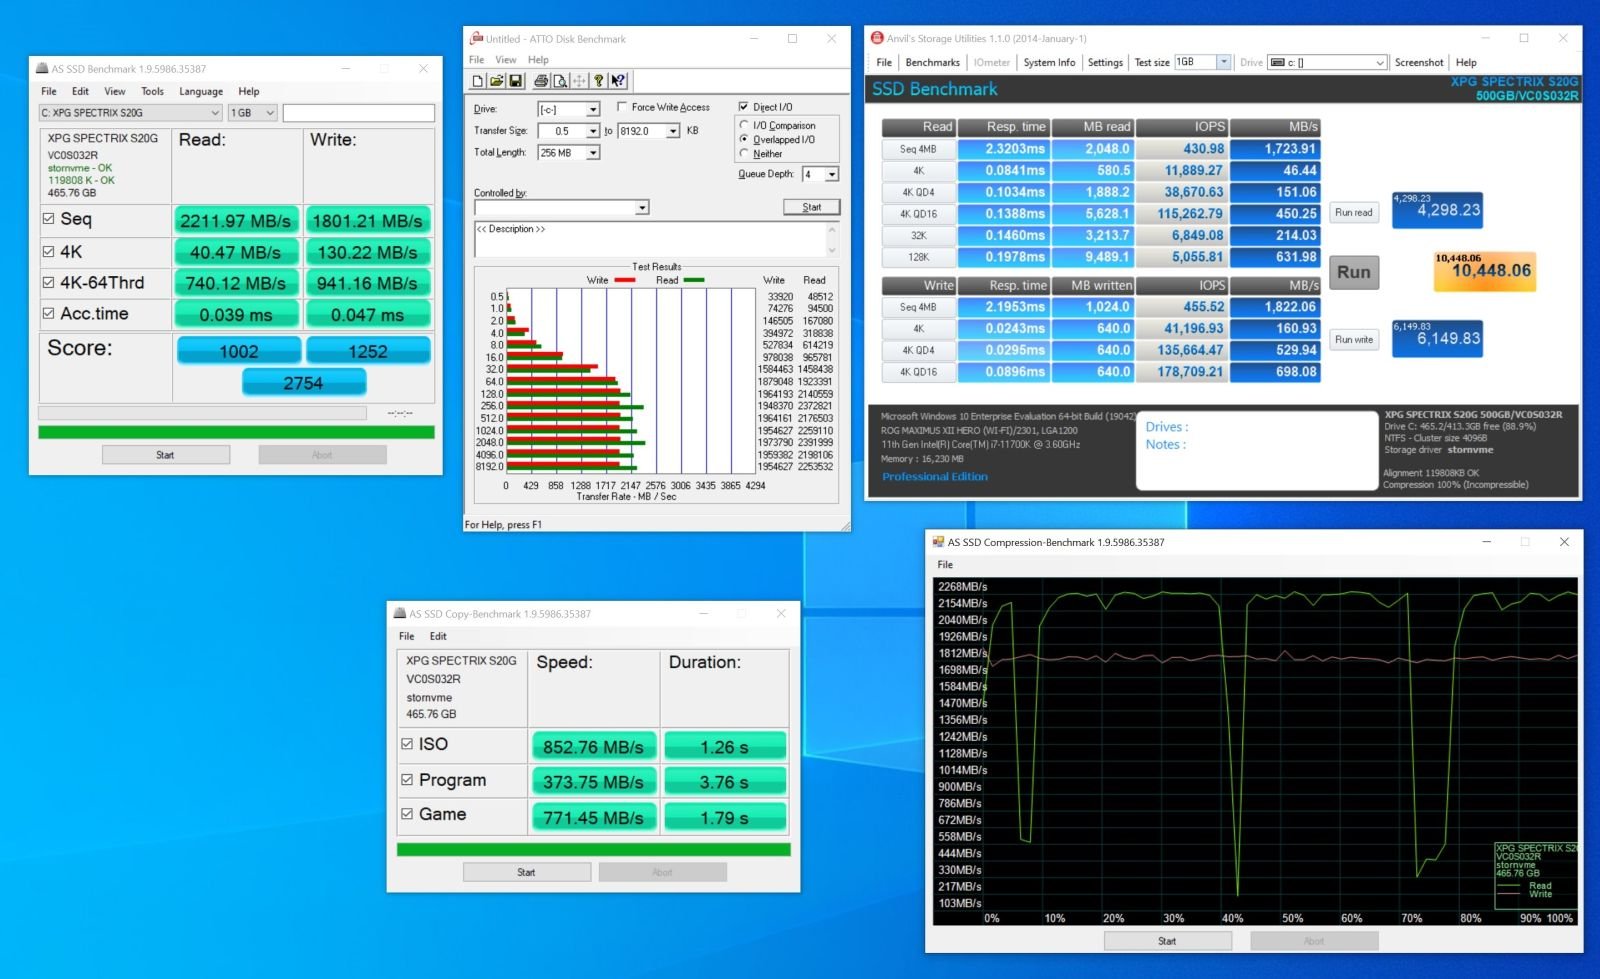
Task: Open the Tools menu in AS SSD
Action: [152, 91]
